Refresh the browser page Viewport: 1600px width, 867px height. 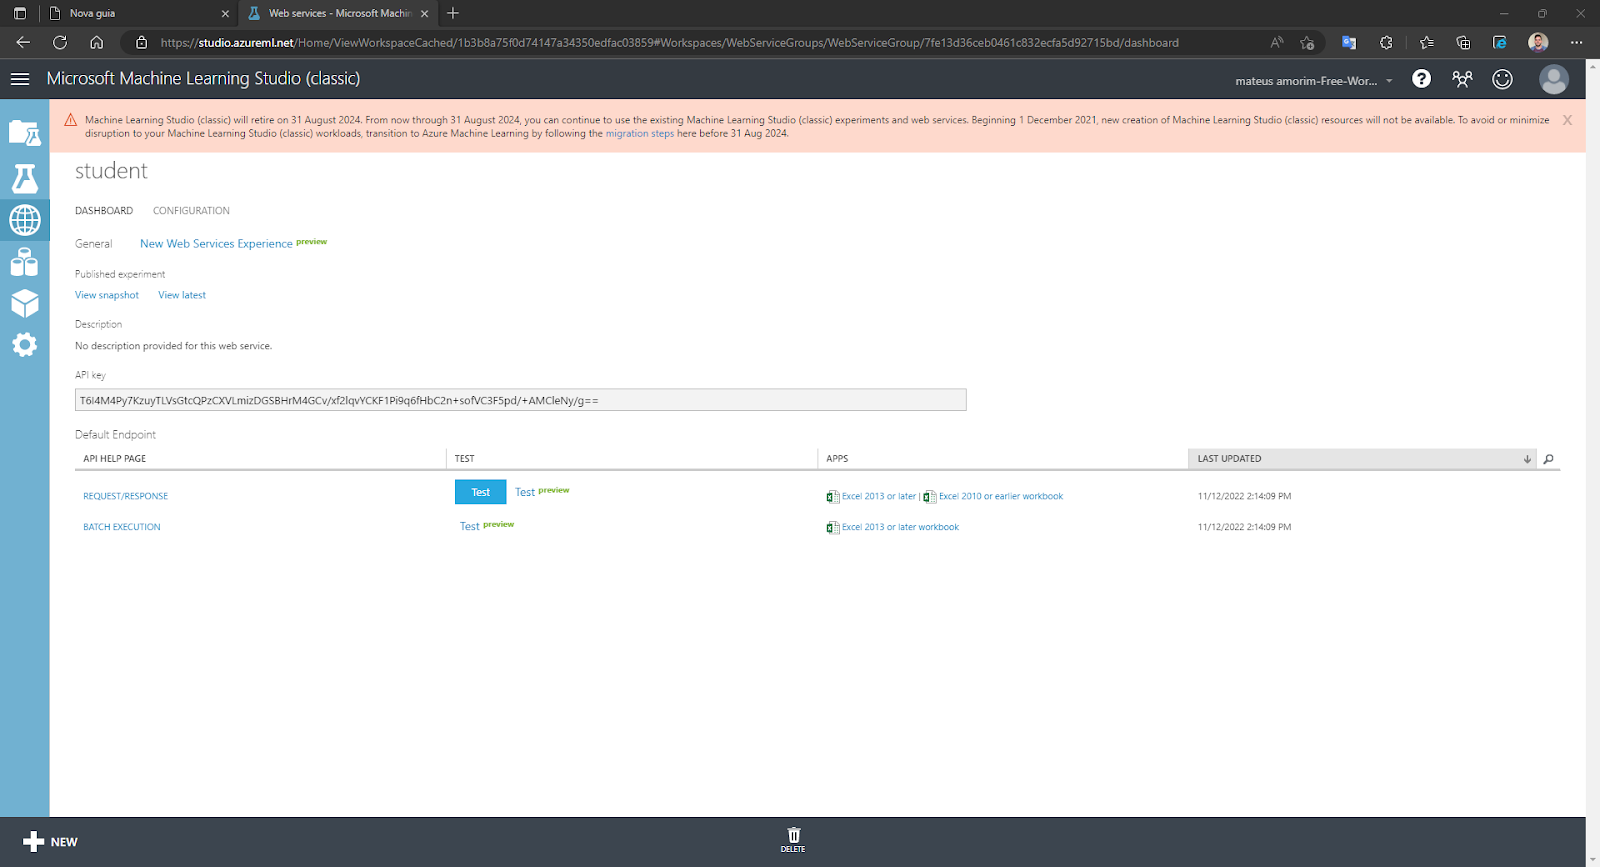pyautogui.click(x=60, y=42)
